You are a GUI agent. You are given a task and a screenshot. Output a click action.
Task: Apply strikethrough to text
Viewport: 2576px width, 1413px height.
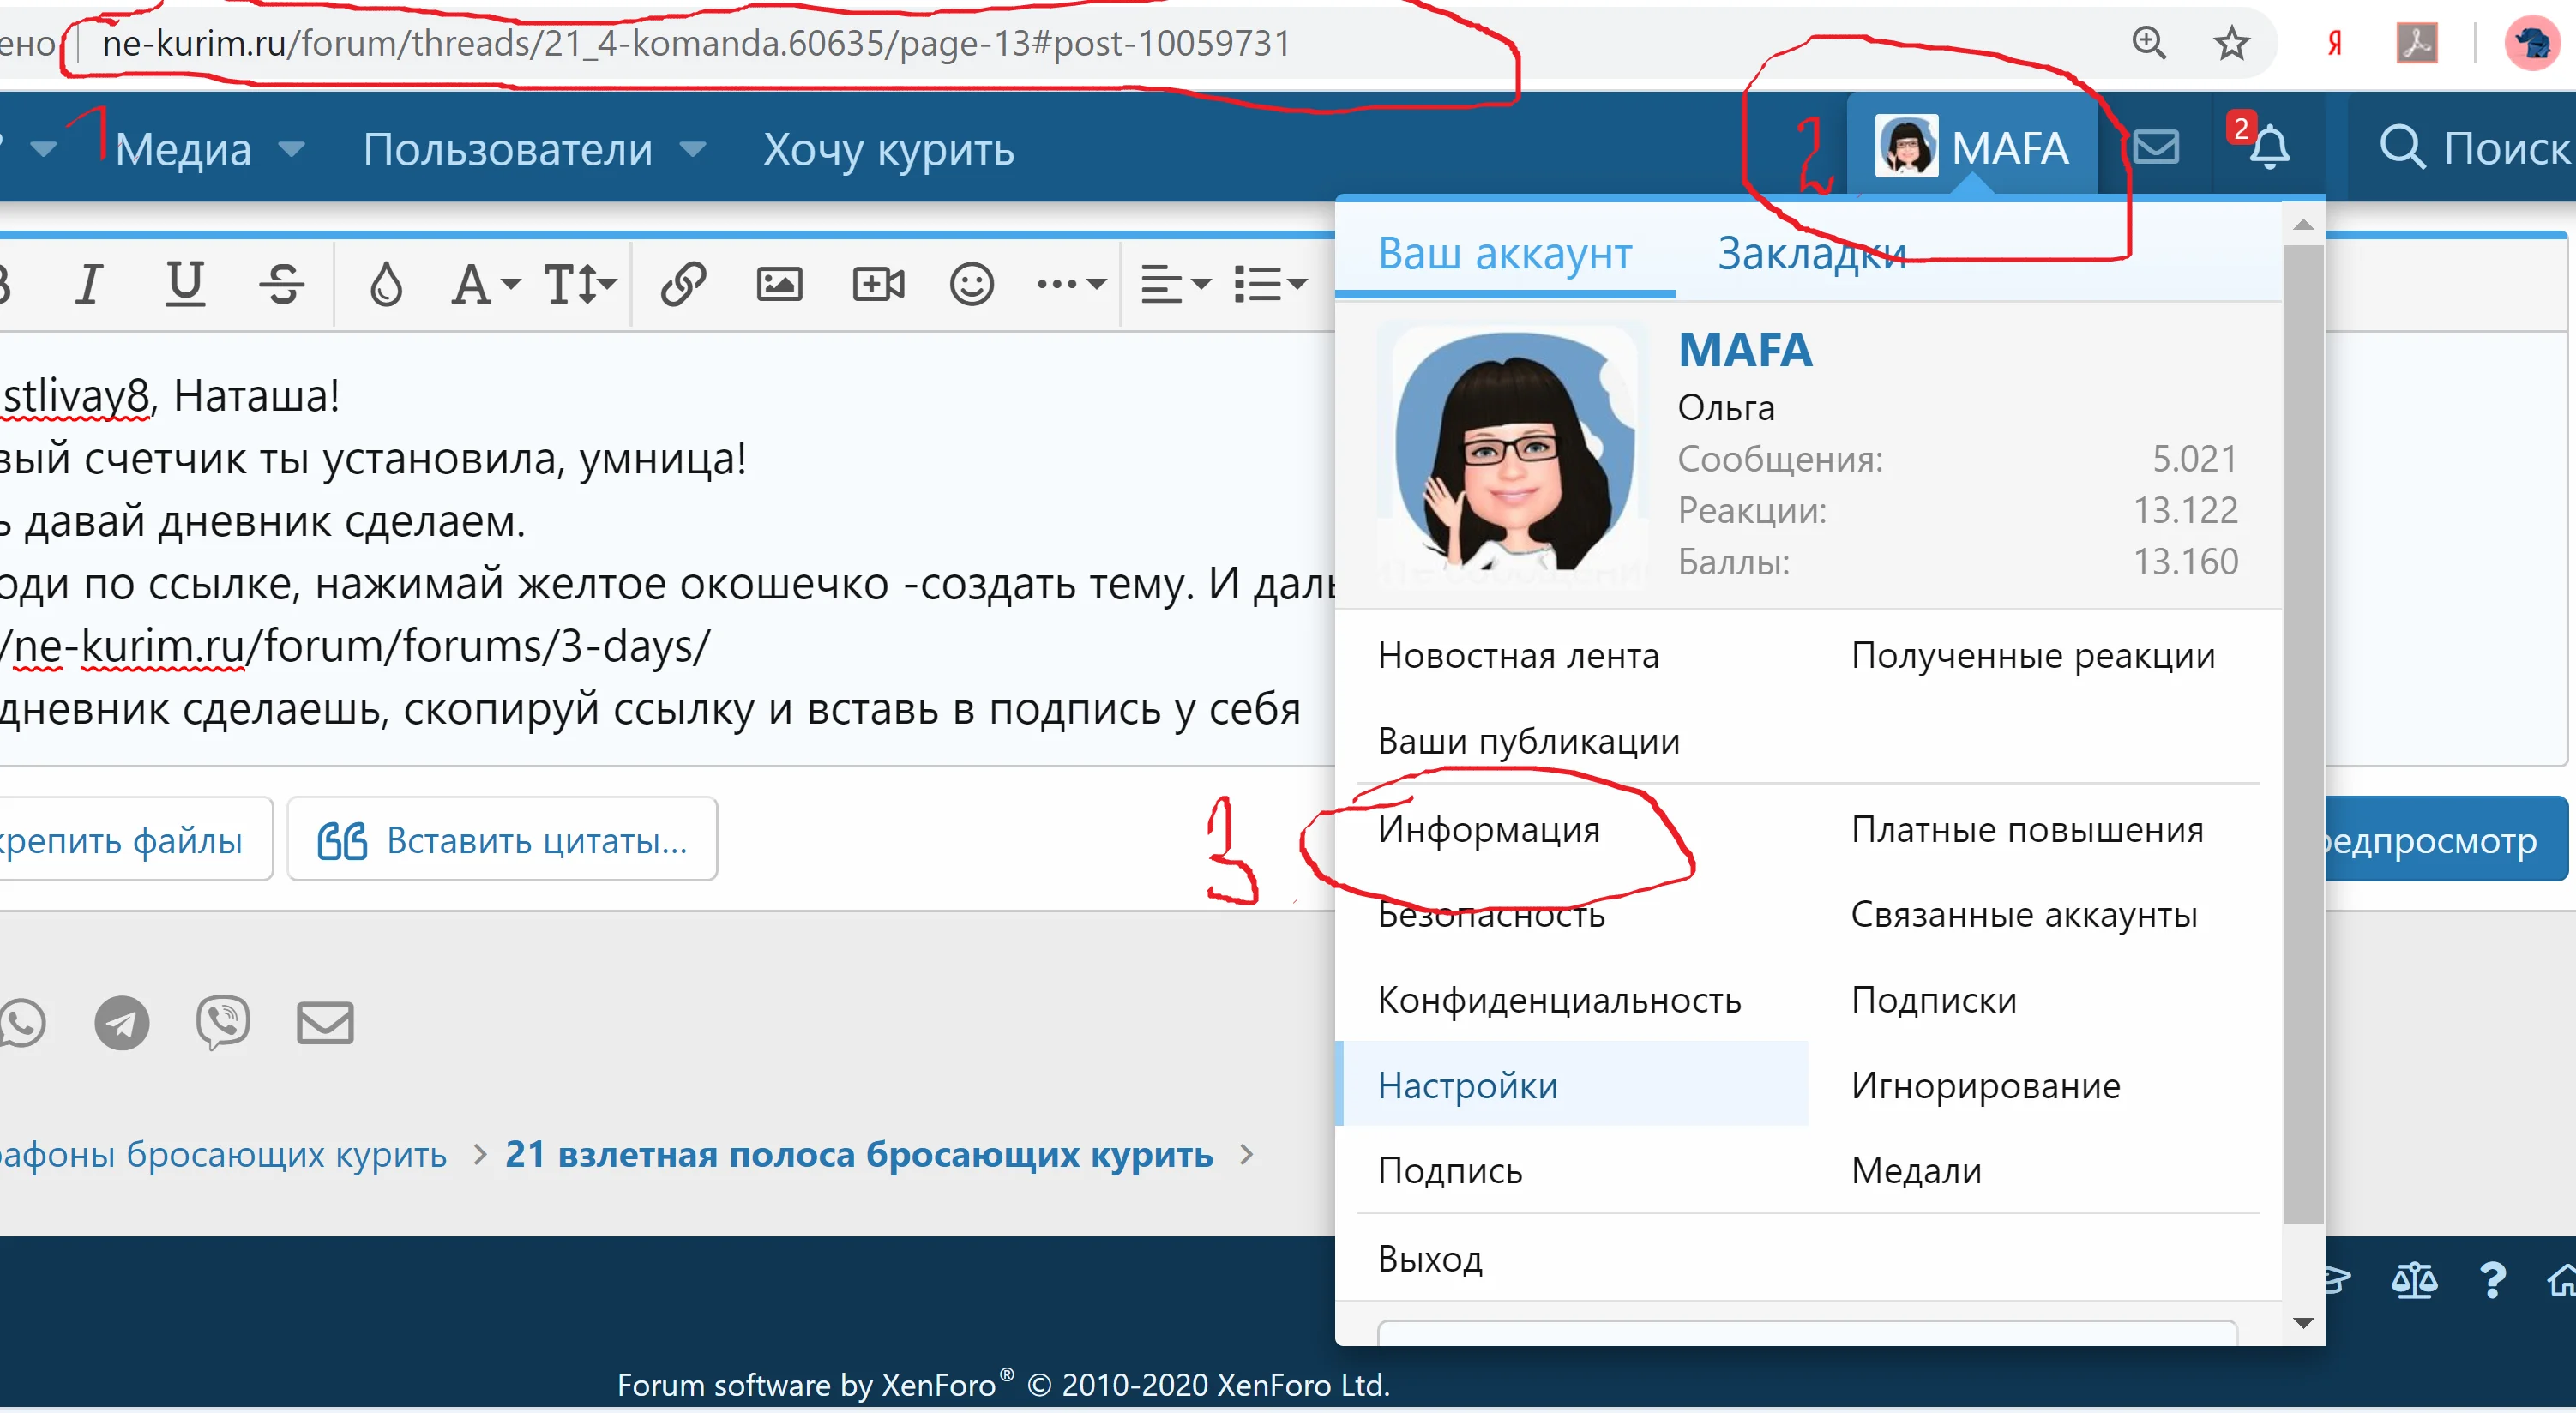point(282,283)
